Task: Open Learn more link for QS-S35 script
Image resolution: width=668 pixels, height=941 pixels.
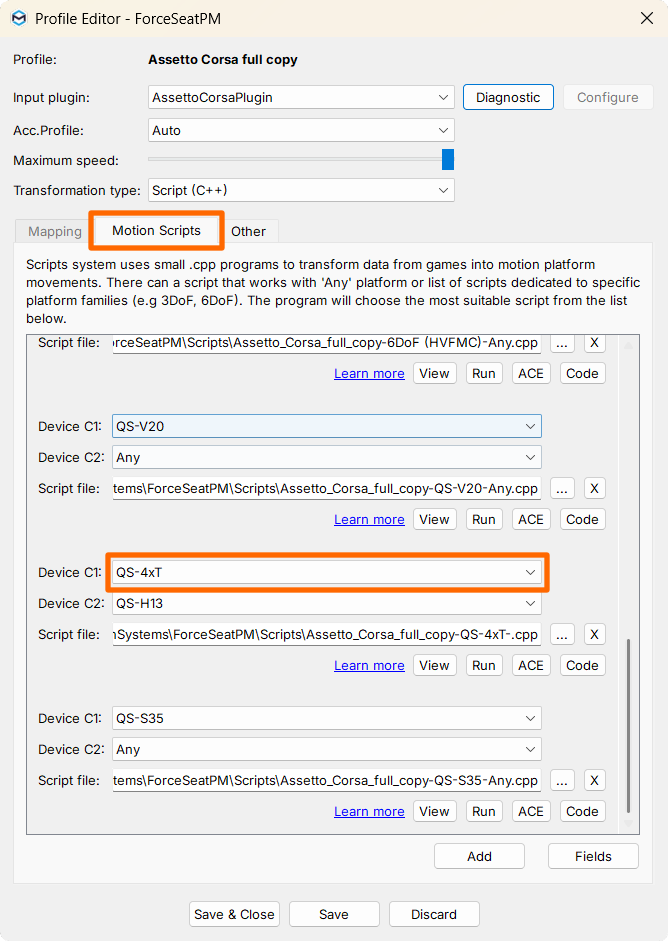Action: [x=369, y=811]
